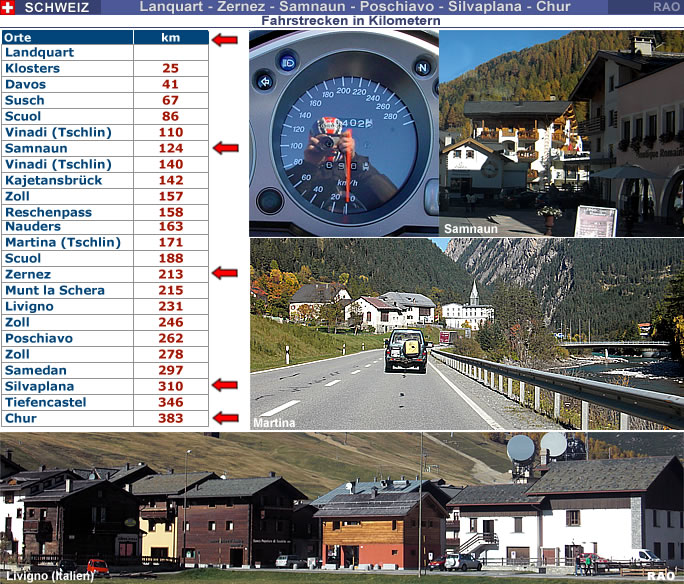
Task: Click the Samnaun photo caption
Action: 471,229
